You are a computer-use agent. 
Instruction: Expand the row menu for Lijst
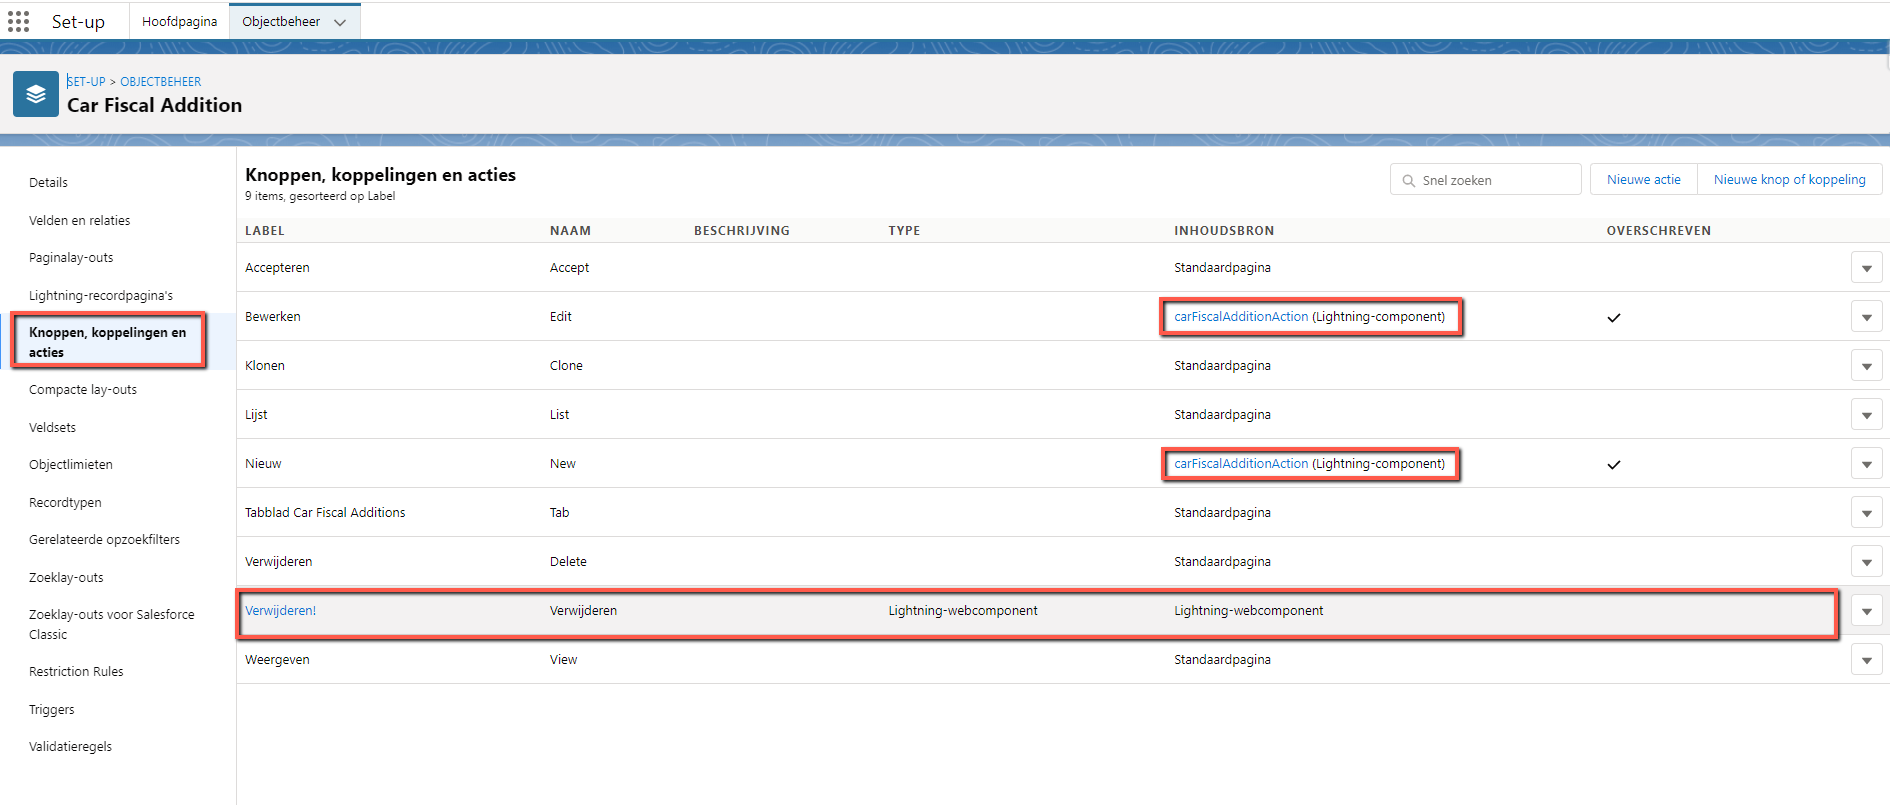coord(1866,415)
